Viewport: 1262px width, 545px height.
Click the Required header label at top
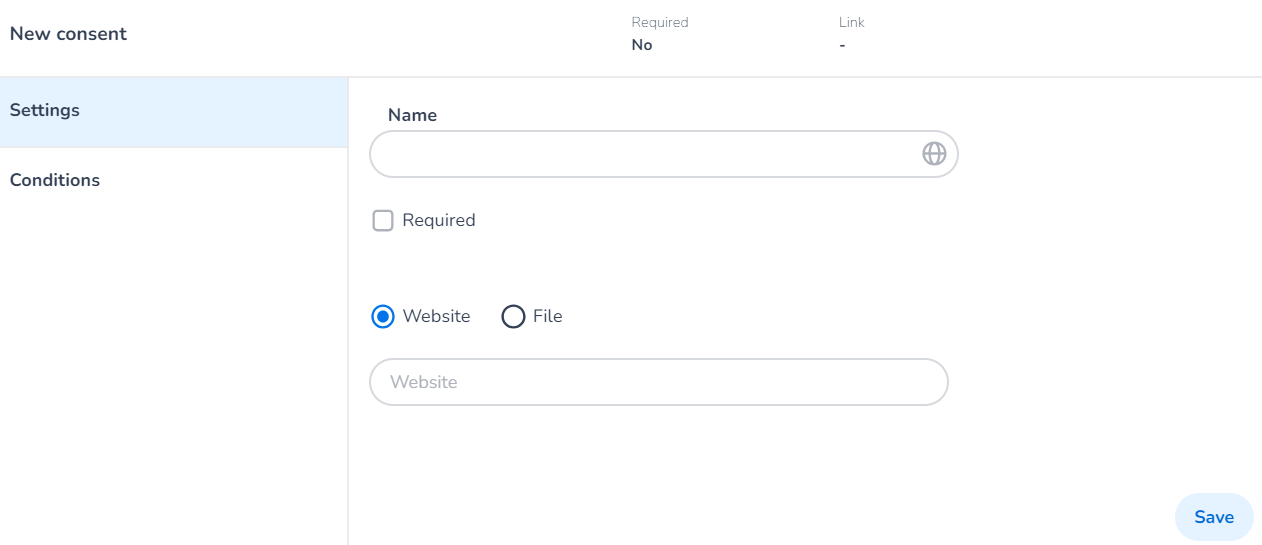[660, 22]
